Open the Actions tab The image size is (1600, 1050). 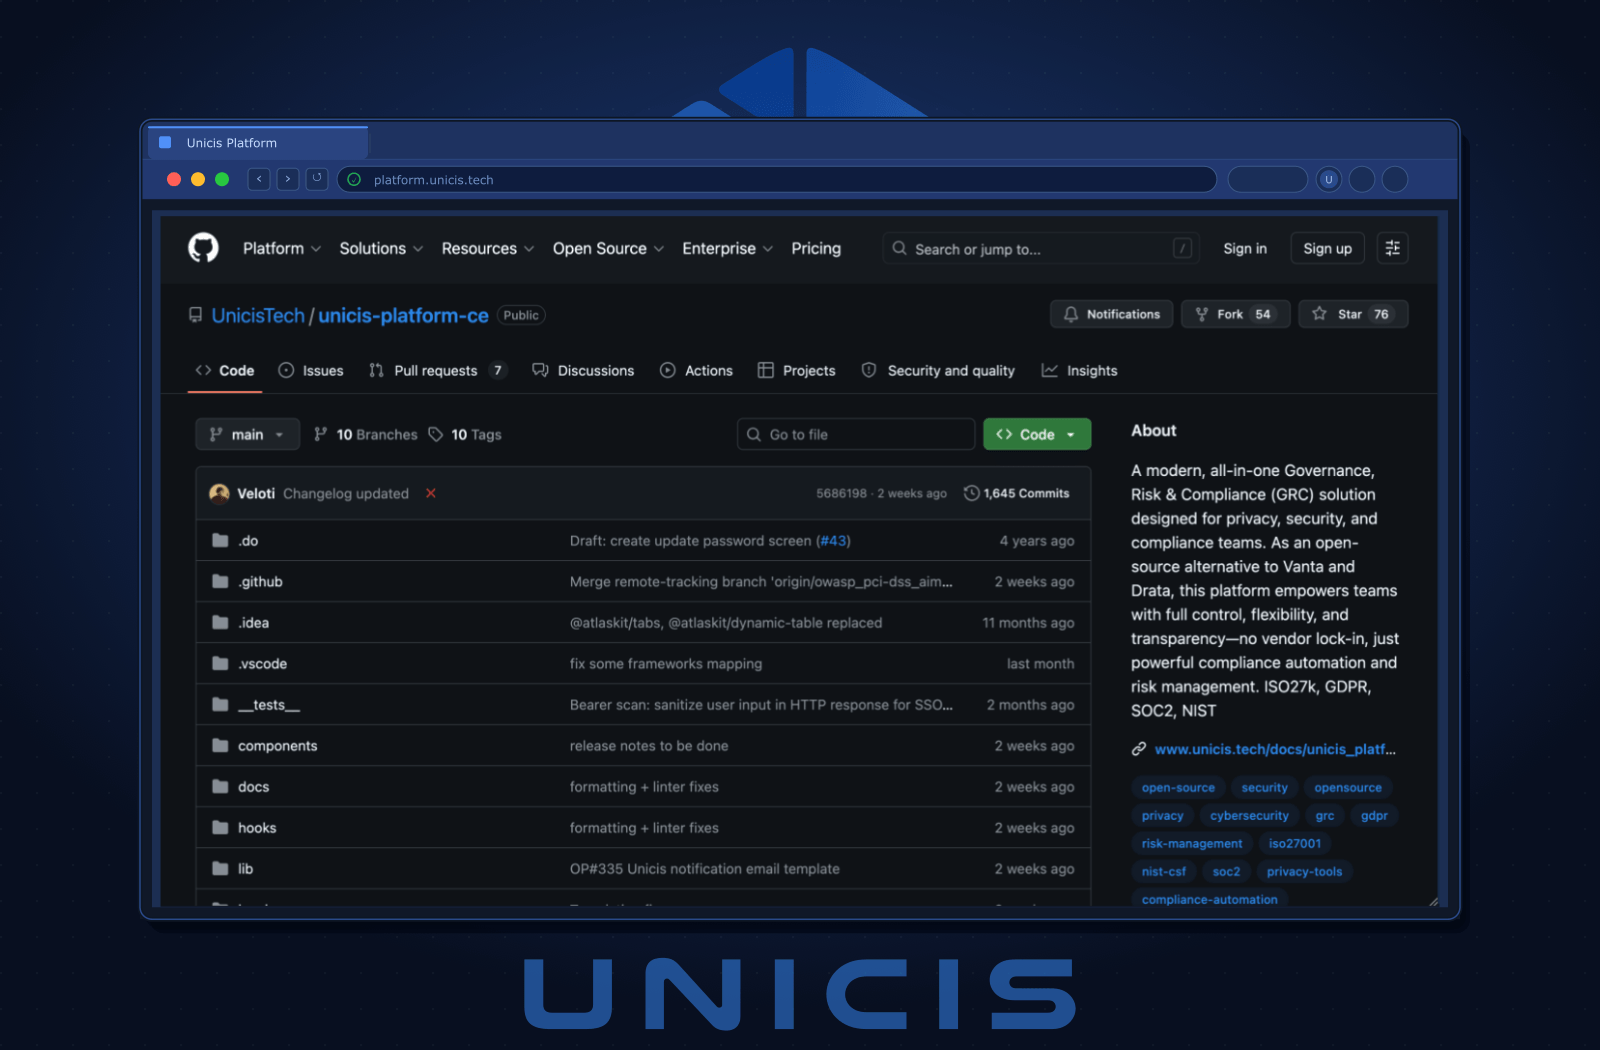696,370
